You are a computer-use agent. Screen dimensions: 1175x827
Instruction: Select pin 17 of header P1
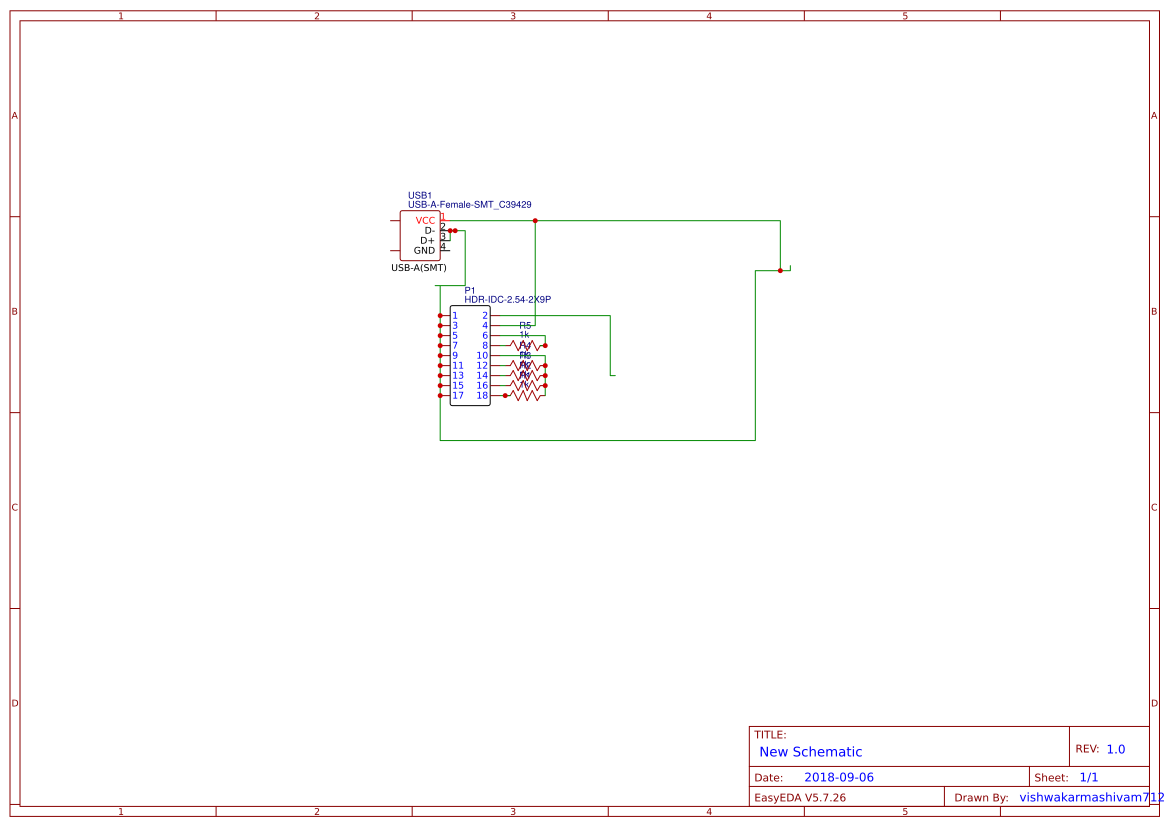pyautogui.click(x=458, y=396)
